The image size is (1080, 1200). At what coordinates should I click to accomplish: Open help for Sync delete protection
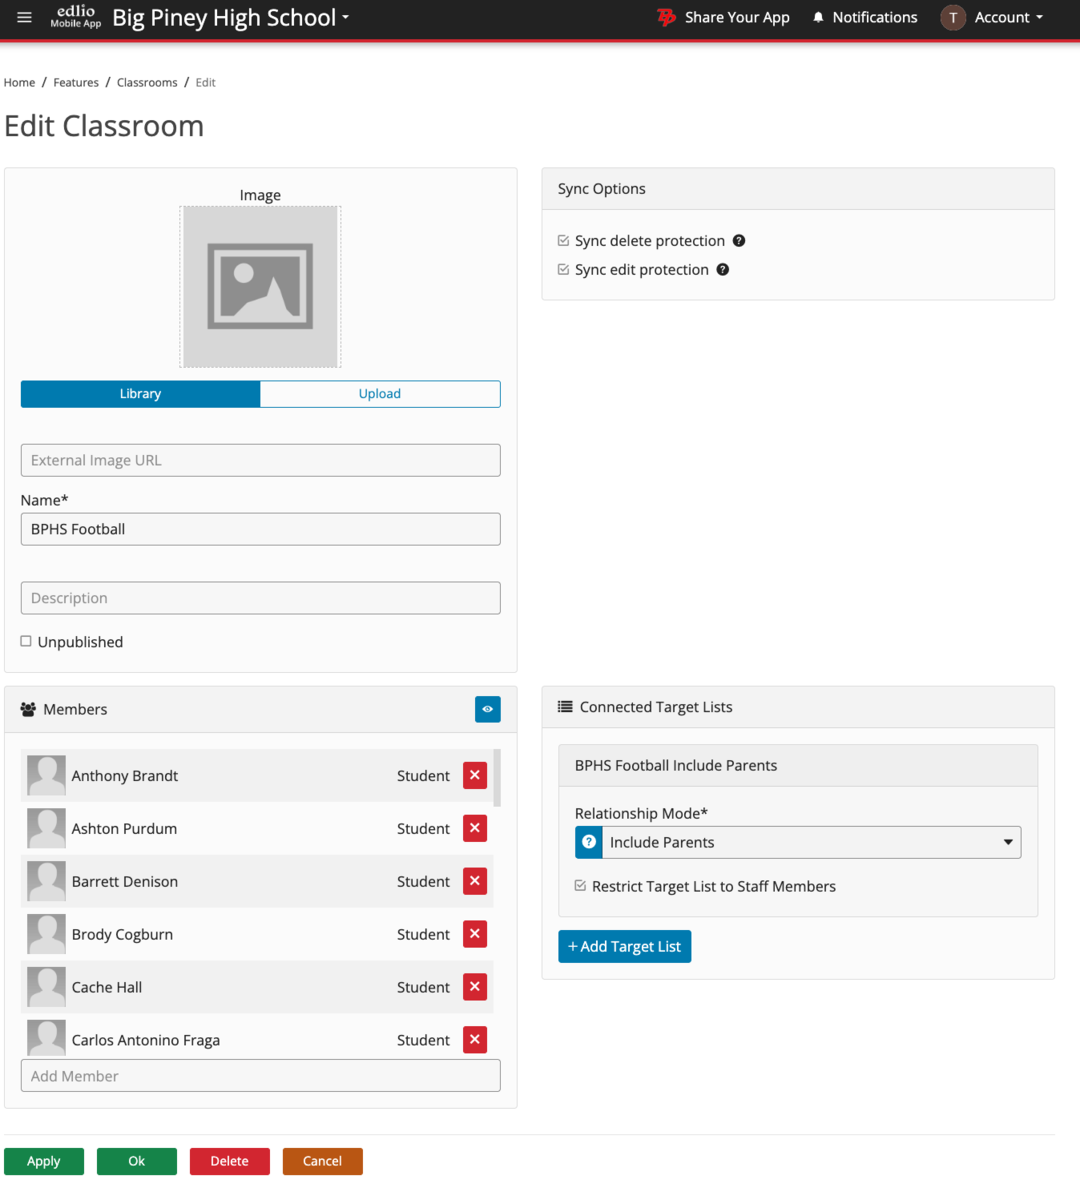click(738, 240)
